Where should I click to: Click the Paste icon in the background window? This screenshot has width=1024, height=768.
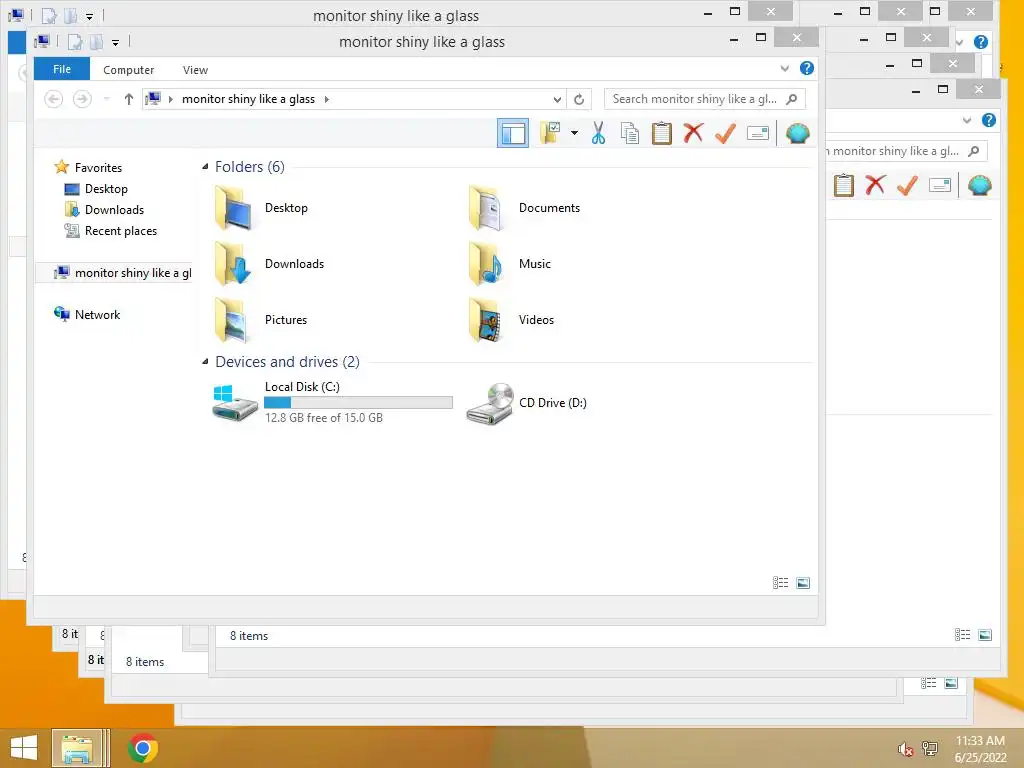[x=844, y=185]
